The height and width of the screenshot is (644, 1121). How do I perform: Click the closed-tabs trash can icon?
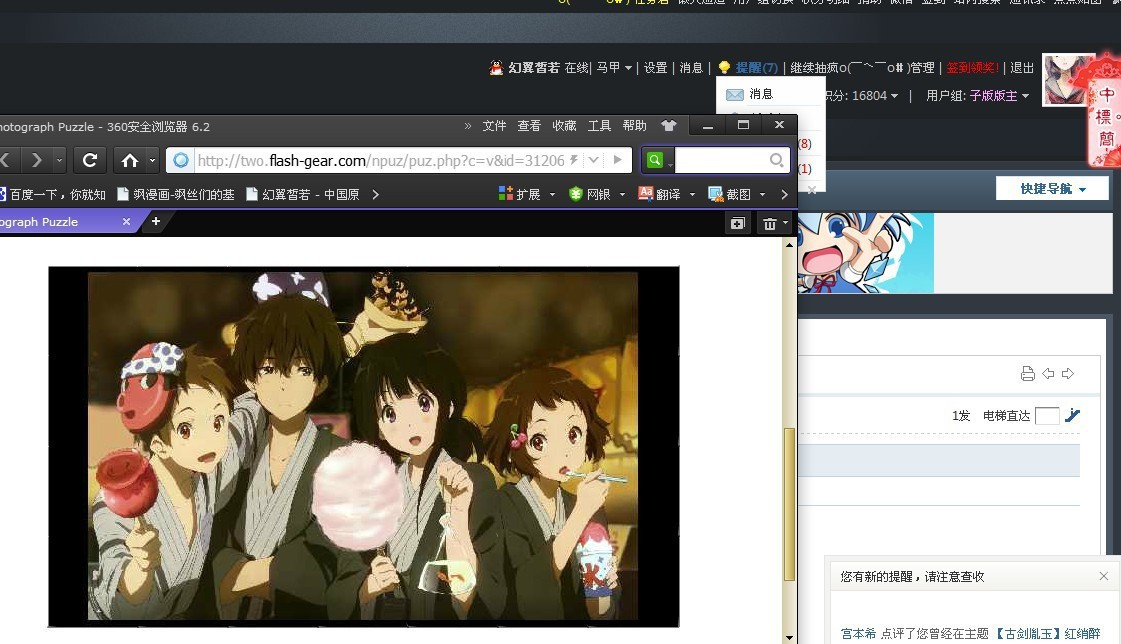point(769,223)
